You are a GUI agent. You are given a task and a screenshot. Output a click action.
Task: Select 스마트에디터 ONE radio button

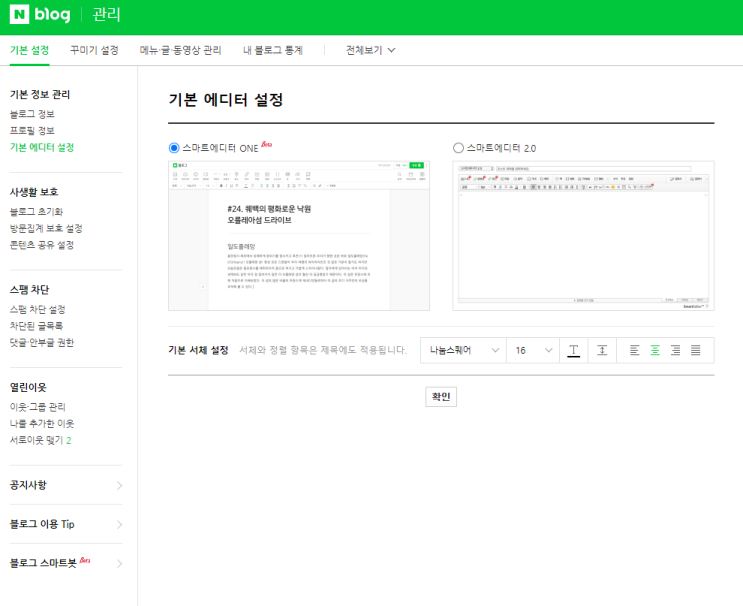pos(174,148)
